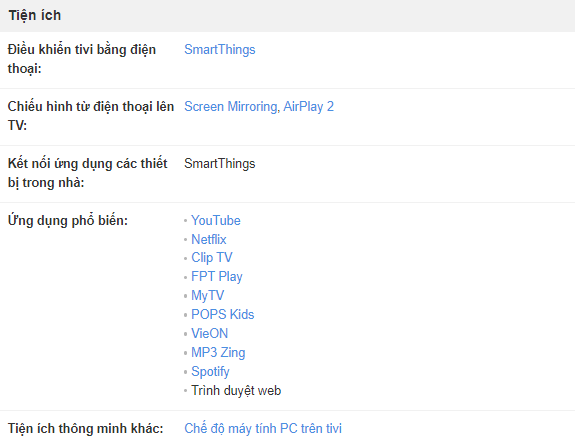Select the Trình duyệt web list item
Image resolution: width=578 pixels, height=445 pixels.
236,390
